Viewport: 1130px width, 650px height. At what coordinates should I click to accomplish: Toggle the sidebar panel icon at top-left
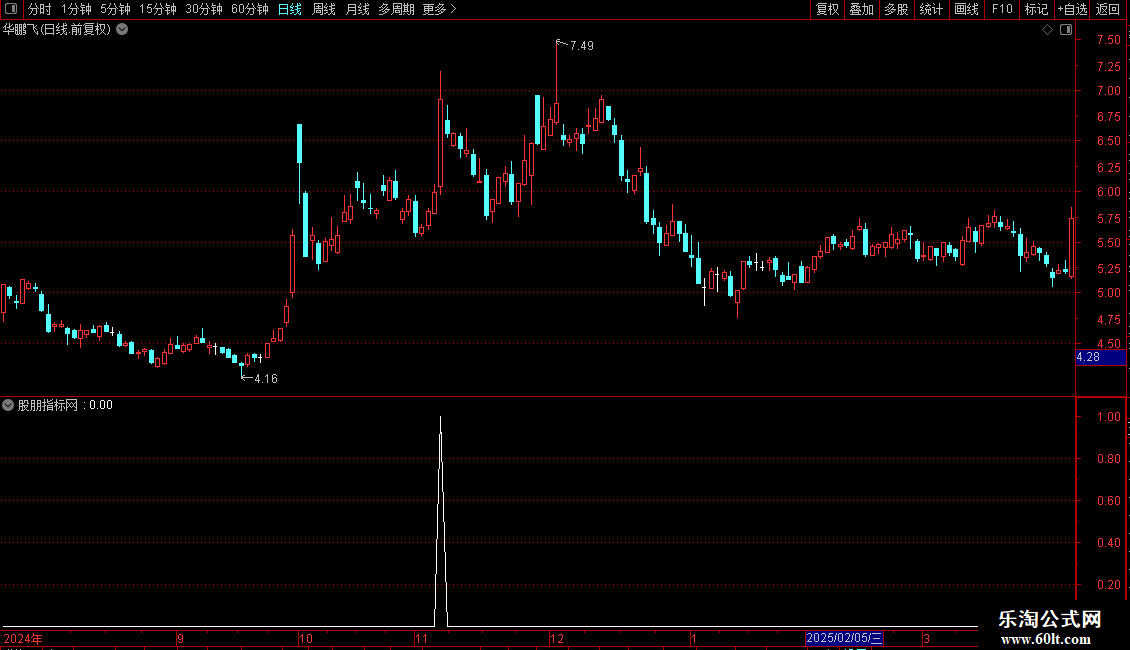(x=11, y=9)
